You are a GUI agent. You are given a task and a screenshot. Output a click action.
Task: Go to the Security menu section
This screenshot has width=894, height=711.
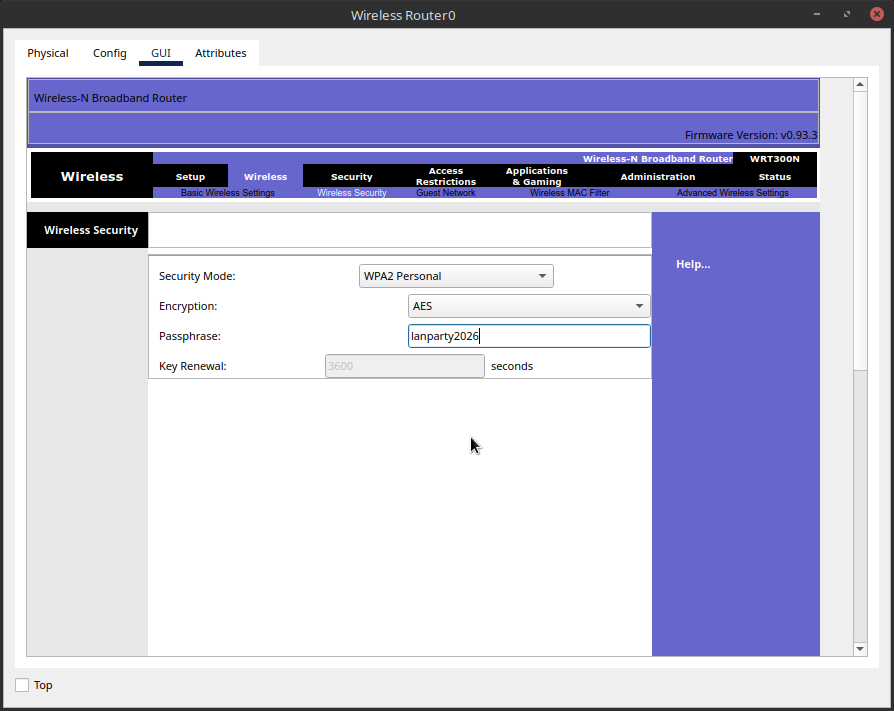coord(352,177)
